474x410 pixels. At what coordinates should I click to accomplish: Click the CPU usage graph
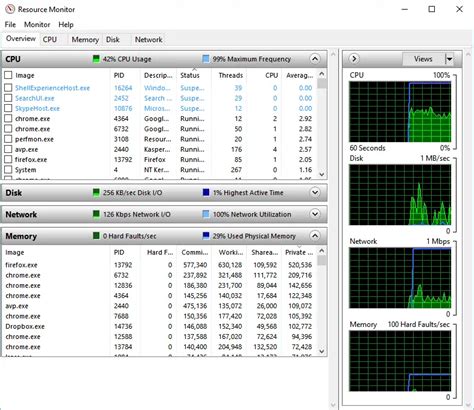400,112
